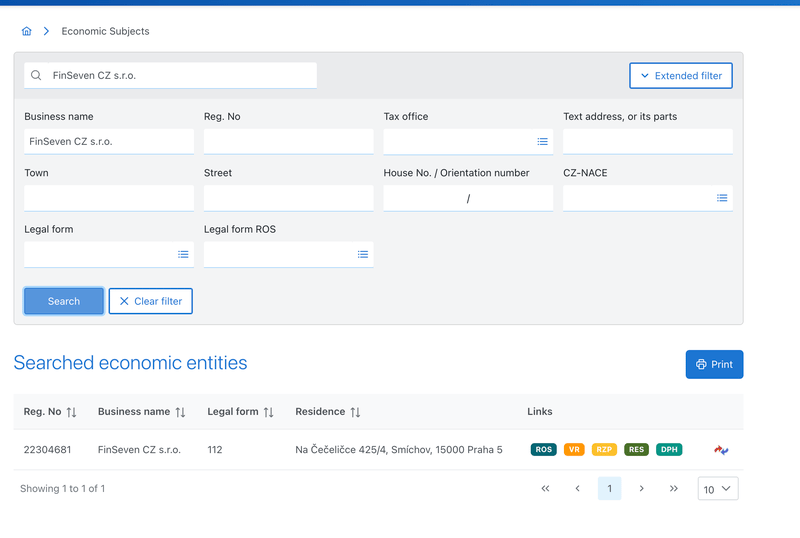
Task: Click the Clear filter button
Action: pyautogui.click(x=151, y=301)
